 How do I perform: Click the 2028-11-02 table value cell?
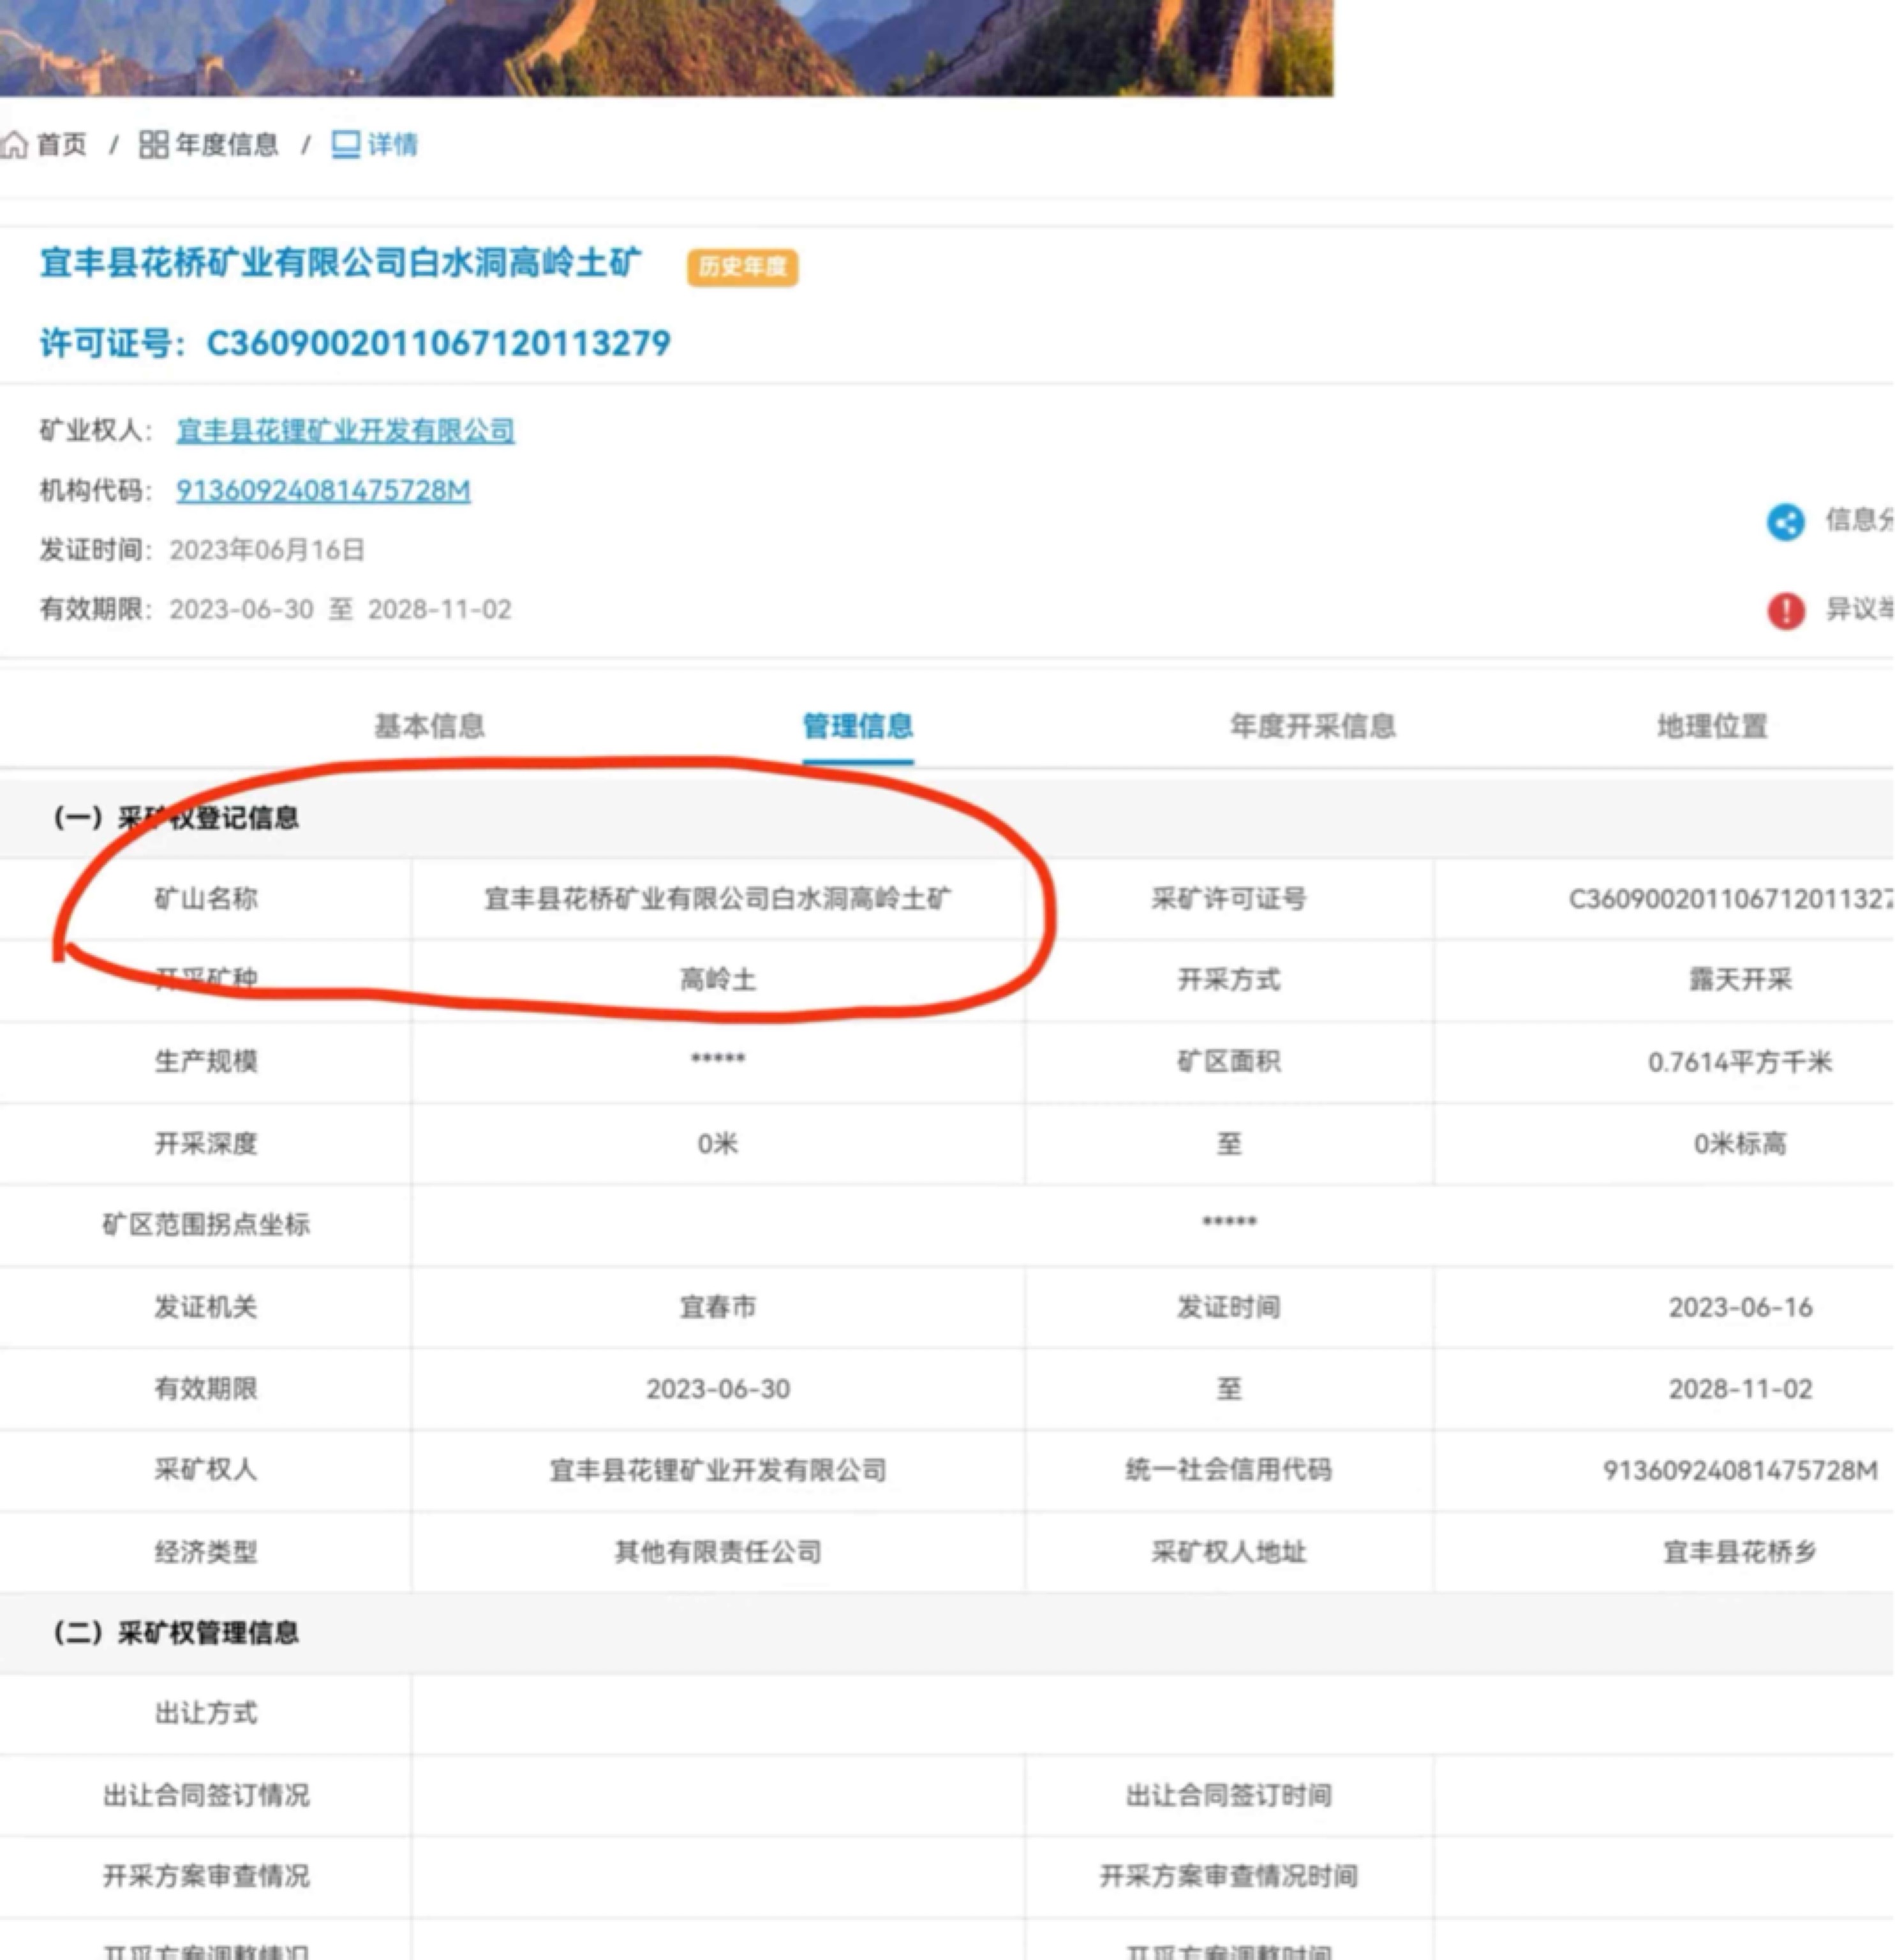pos(1664,1389)
